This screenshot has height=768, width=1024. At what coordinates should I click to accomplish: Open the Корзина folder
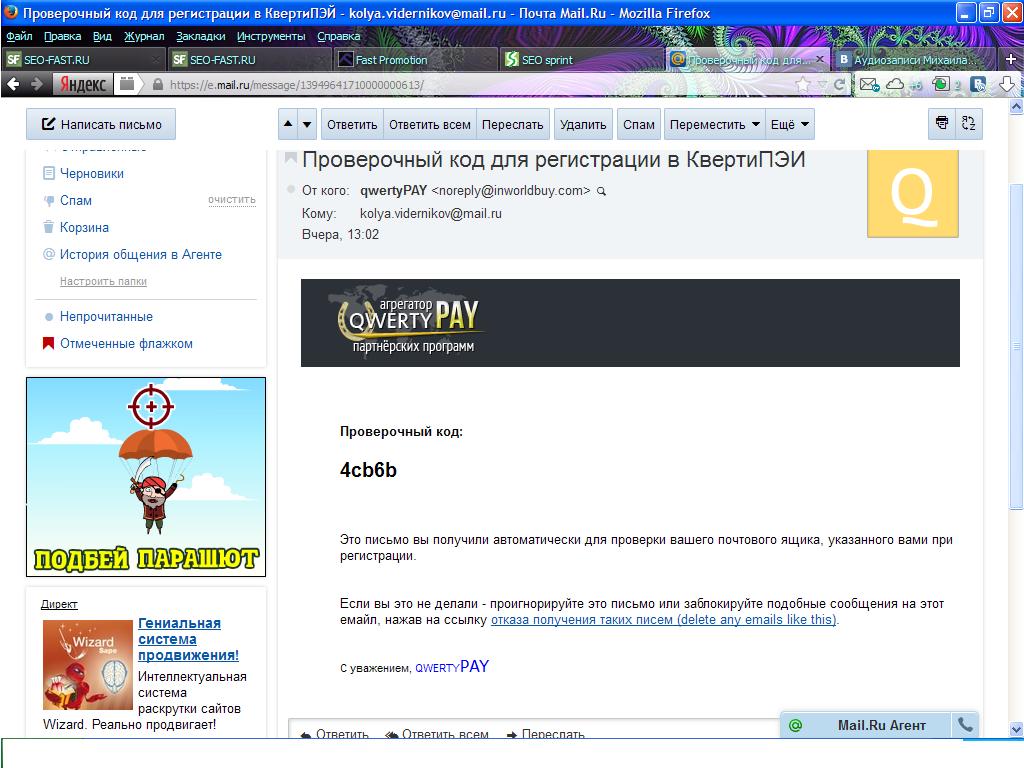(84, 227)
